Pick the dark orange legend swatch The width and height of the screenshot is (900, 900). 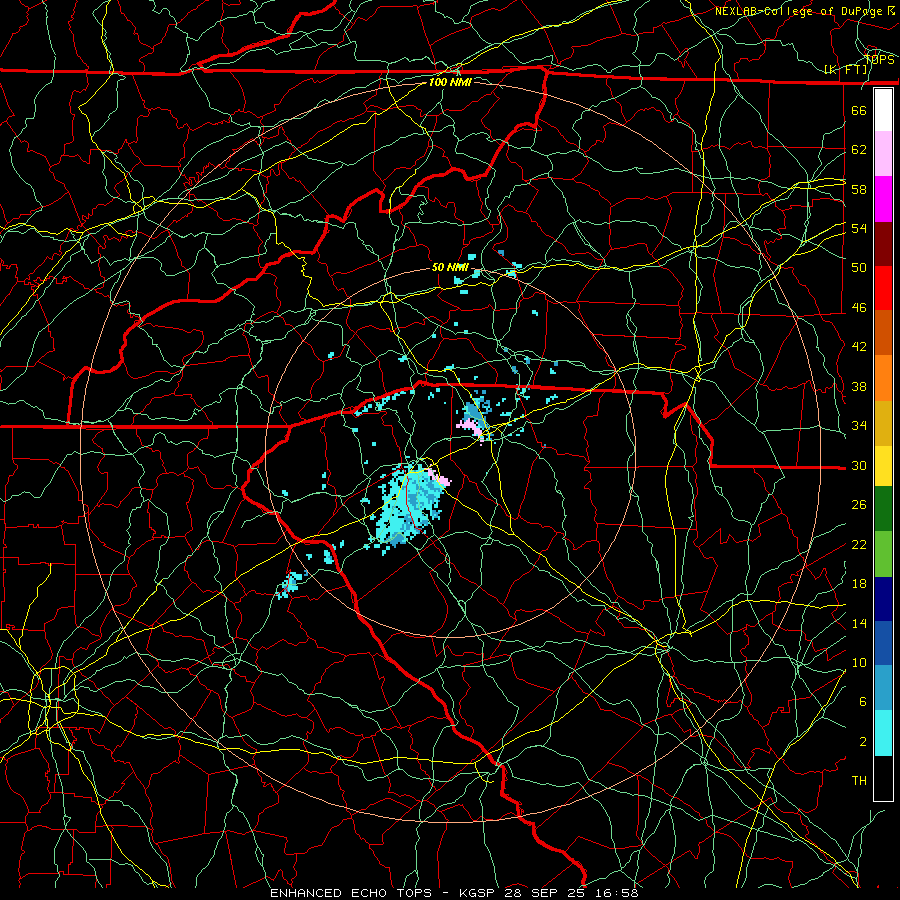[883, 332]
